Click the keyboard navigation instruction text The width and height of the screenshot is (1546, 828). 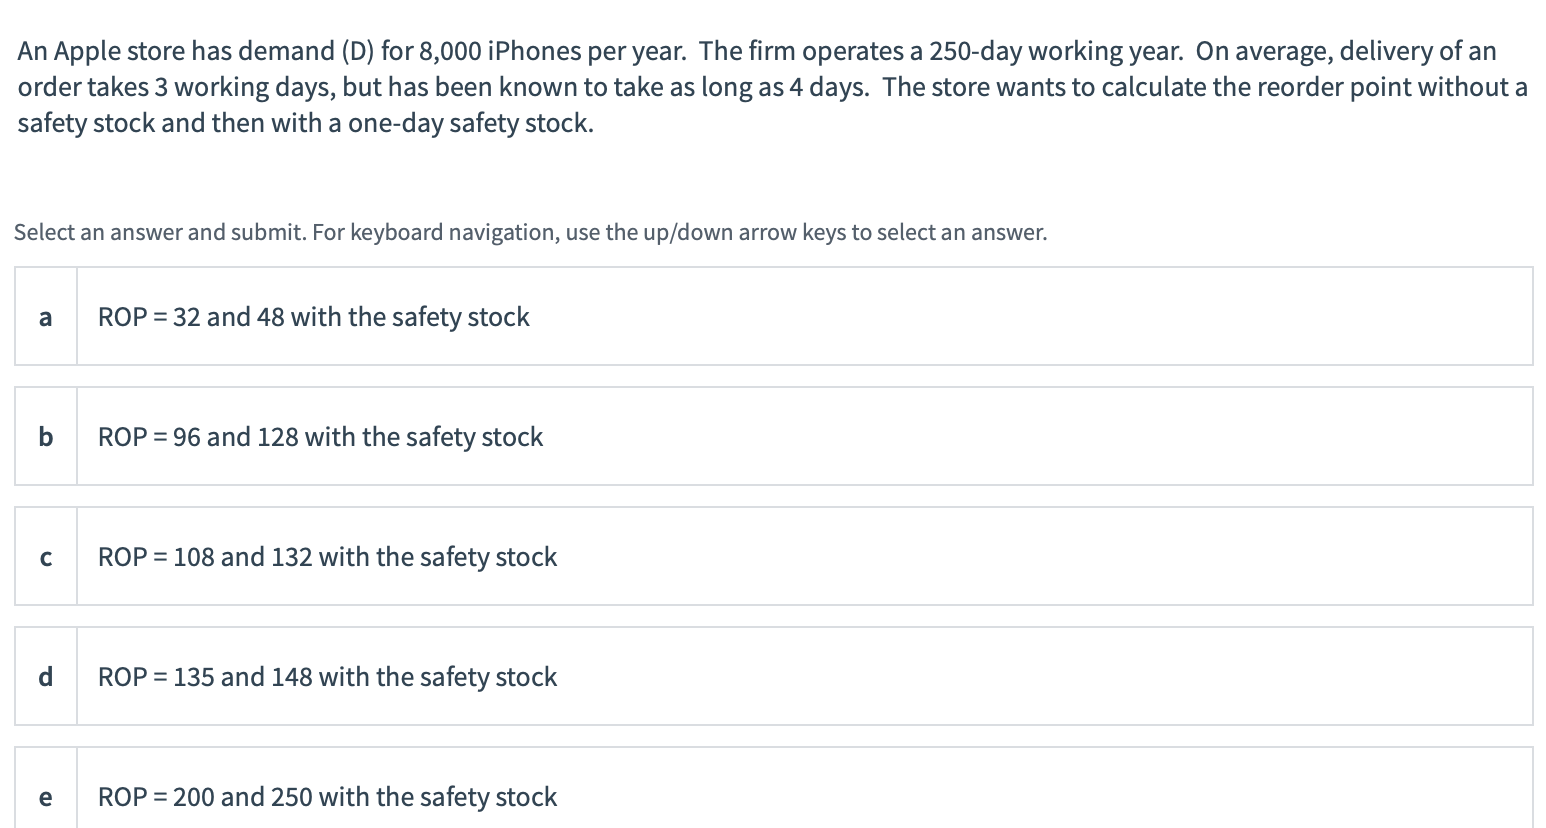530,232
